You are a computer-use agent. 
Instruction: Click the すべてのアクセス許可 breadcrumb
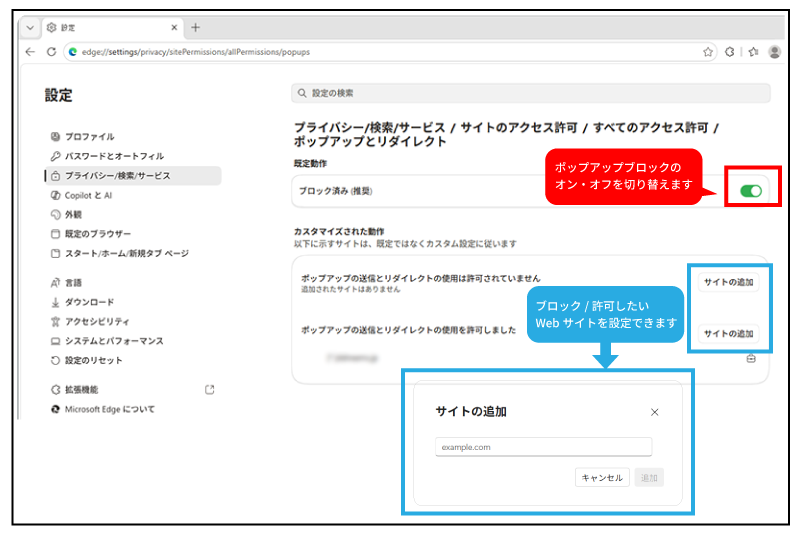651,128
